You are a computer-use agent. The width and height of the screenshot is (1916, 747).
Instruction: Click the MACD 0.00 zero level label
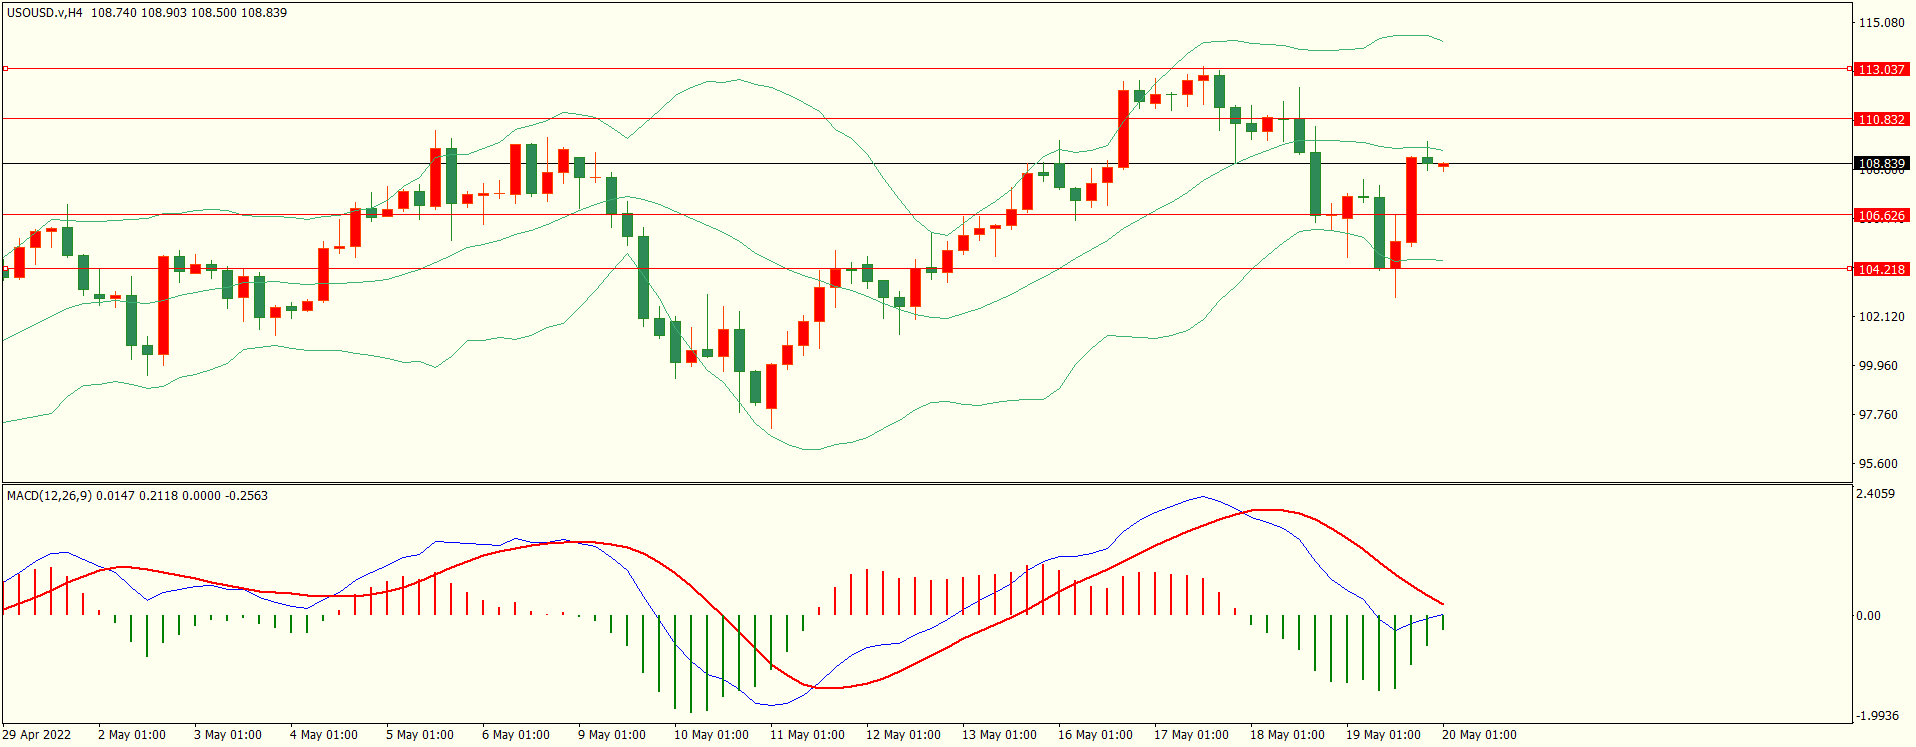(x=1867, y=616)
